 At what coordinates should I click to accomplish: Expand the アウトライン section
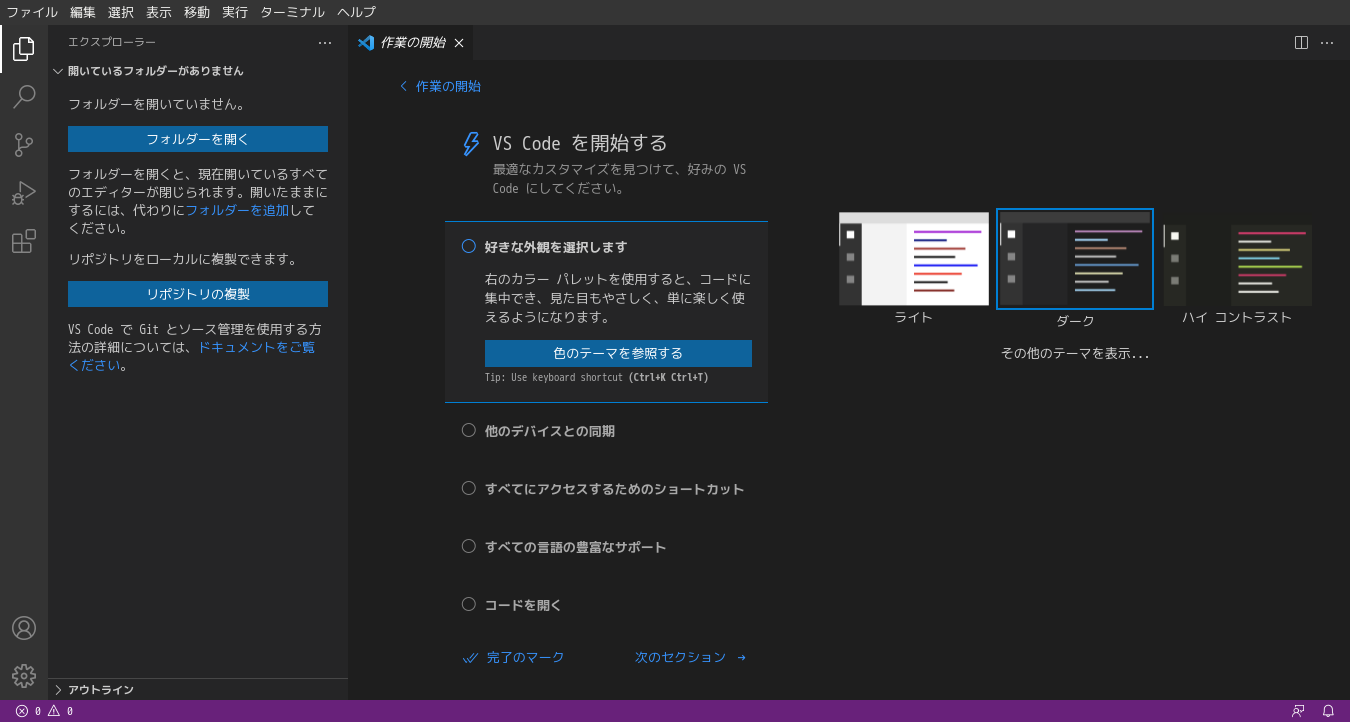[198, 689]
